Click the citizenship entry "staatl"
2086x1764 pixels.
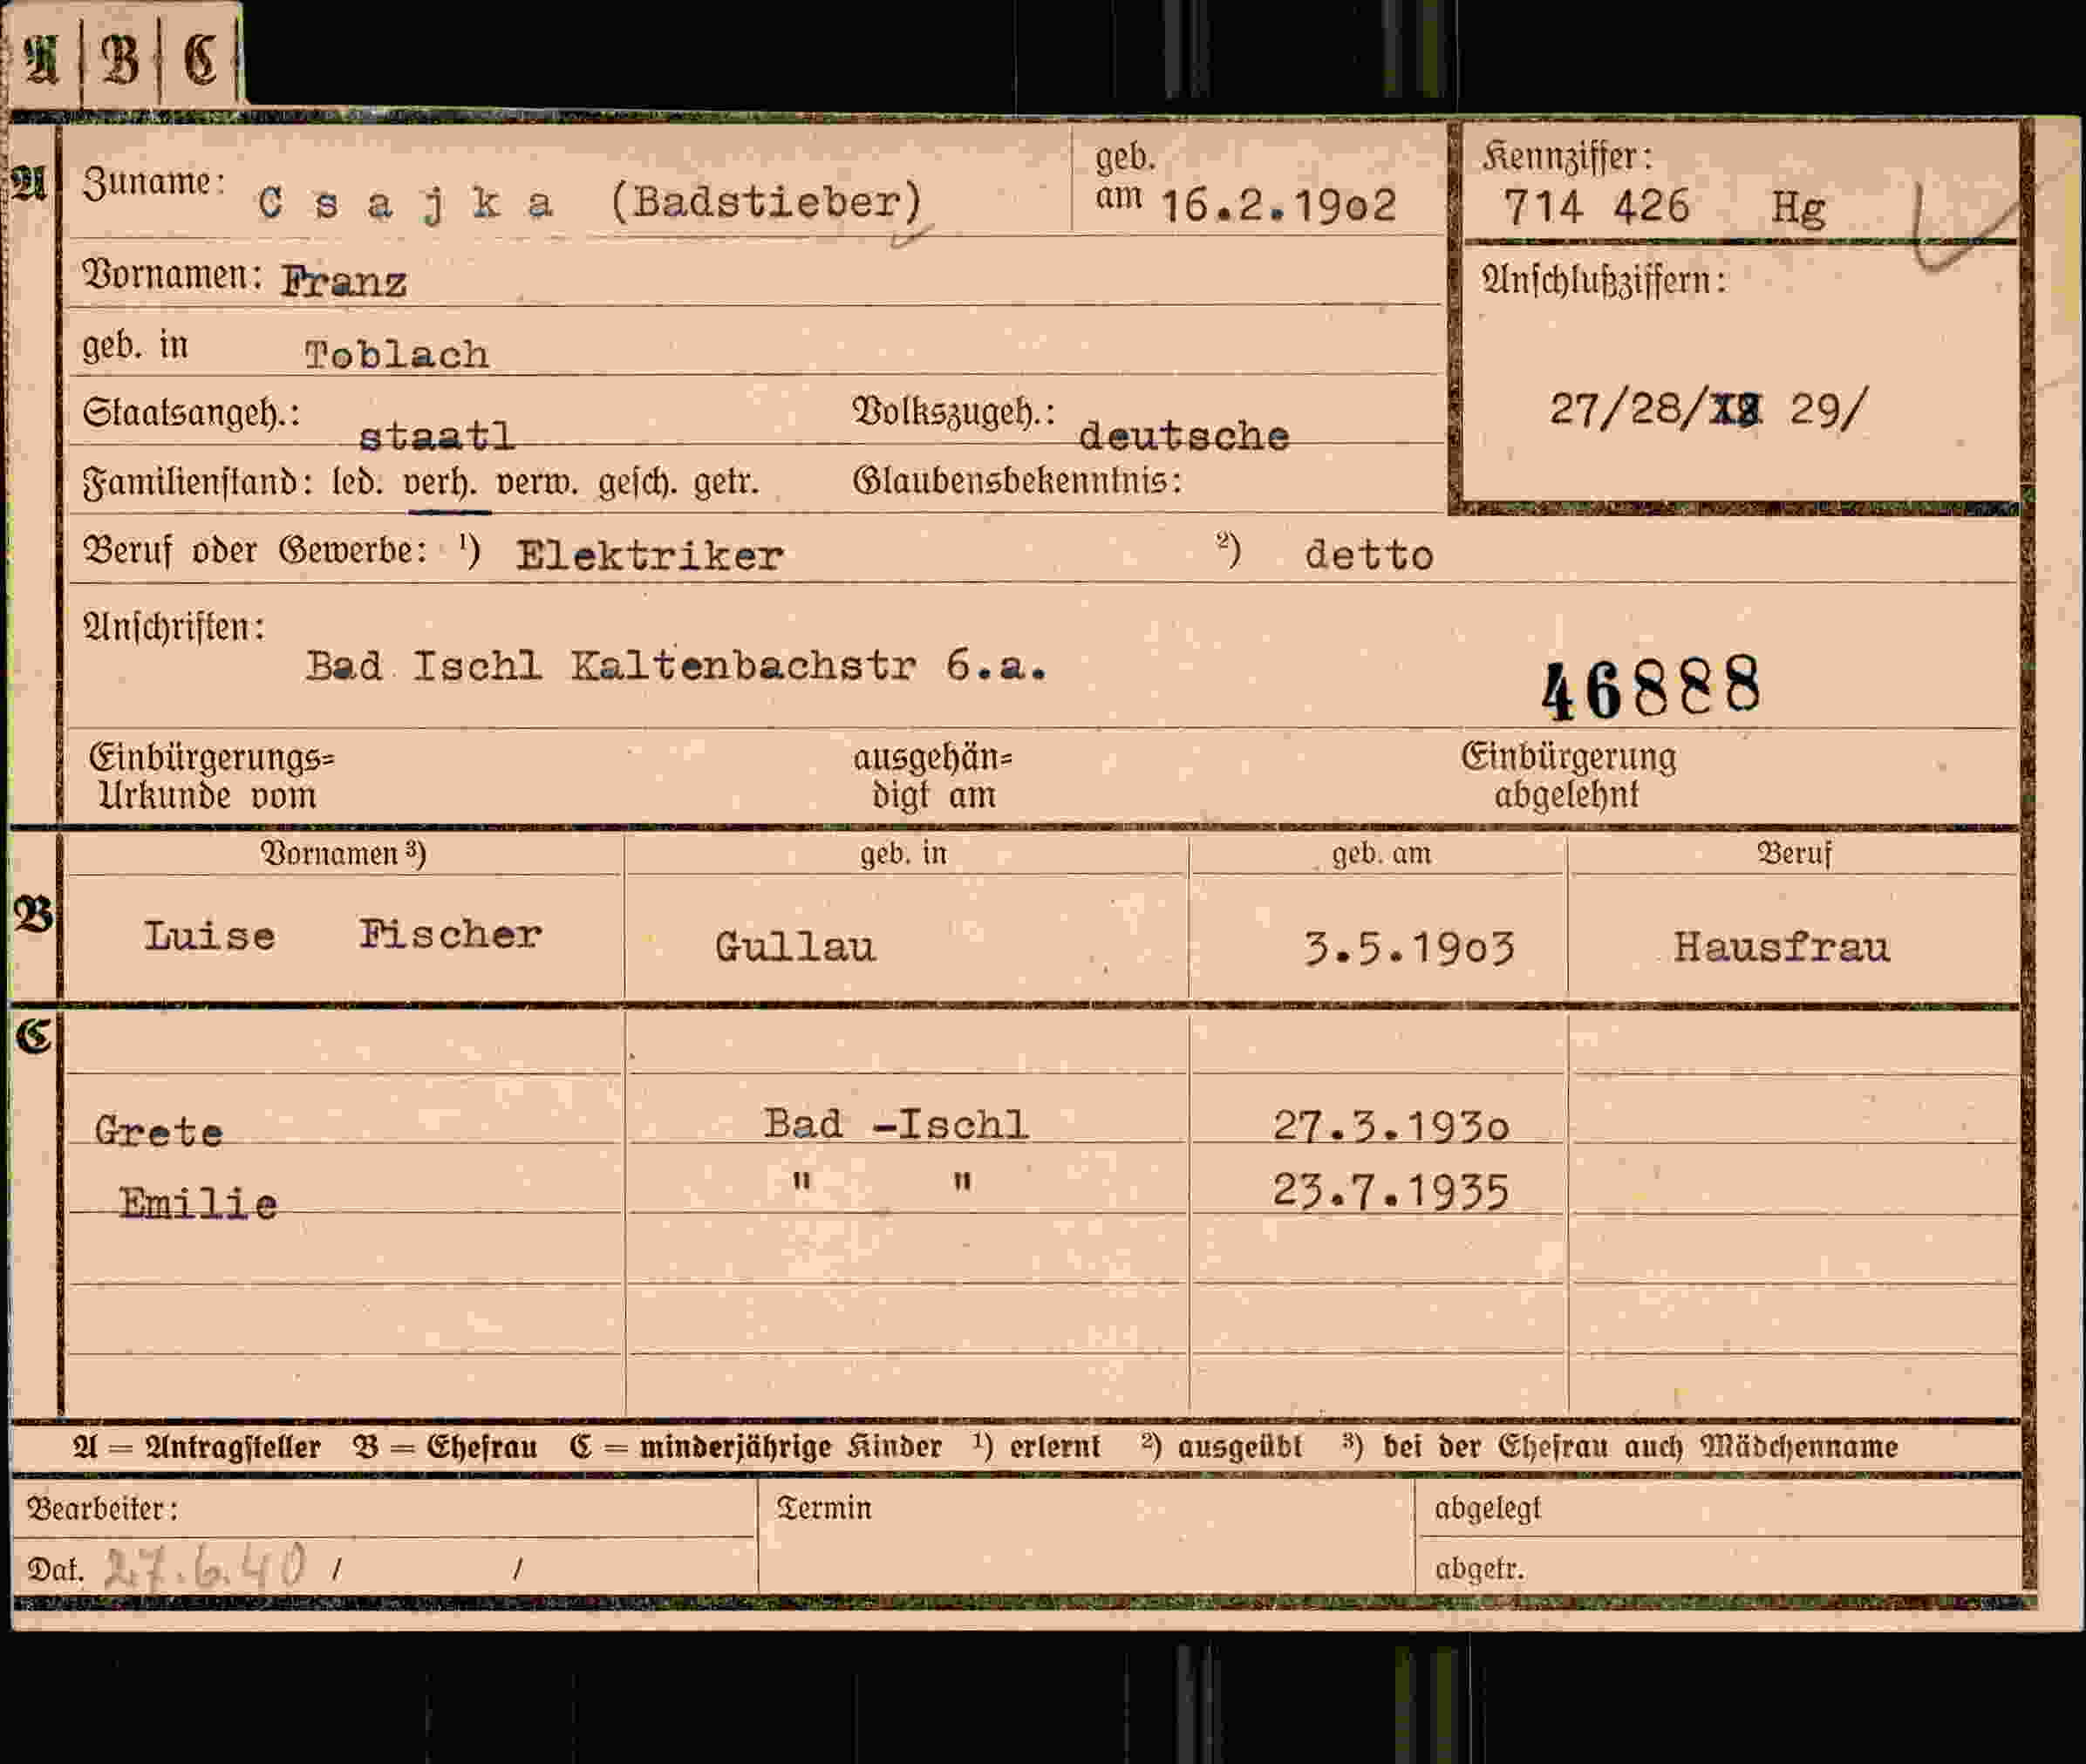[x=436, y=436]
